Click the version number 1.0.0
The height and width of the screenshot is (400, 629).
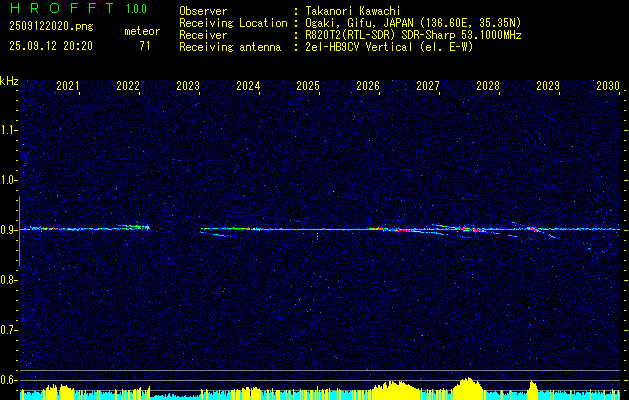pos(136,9)
